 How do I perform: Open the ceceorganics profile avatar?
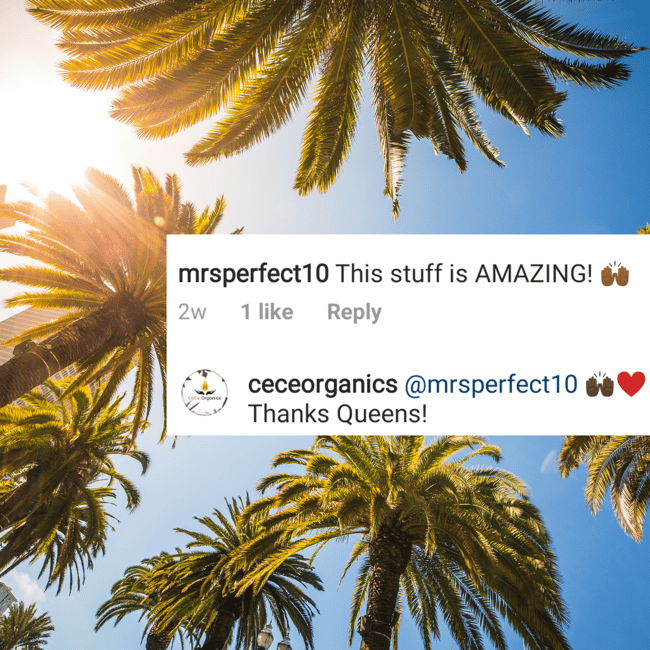204,392
